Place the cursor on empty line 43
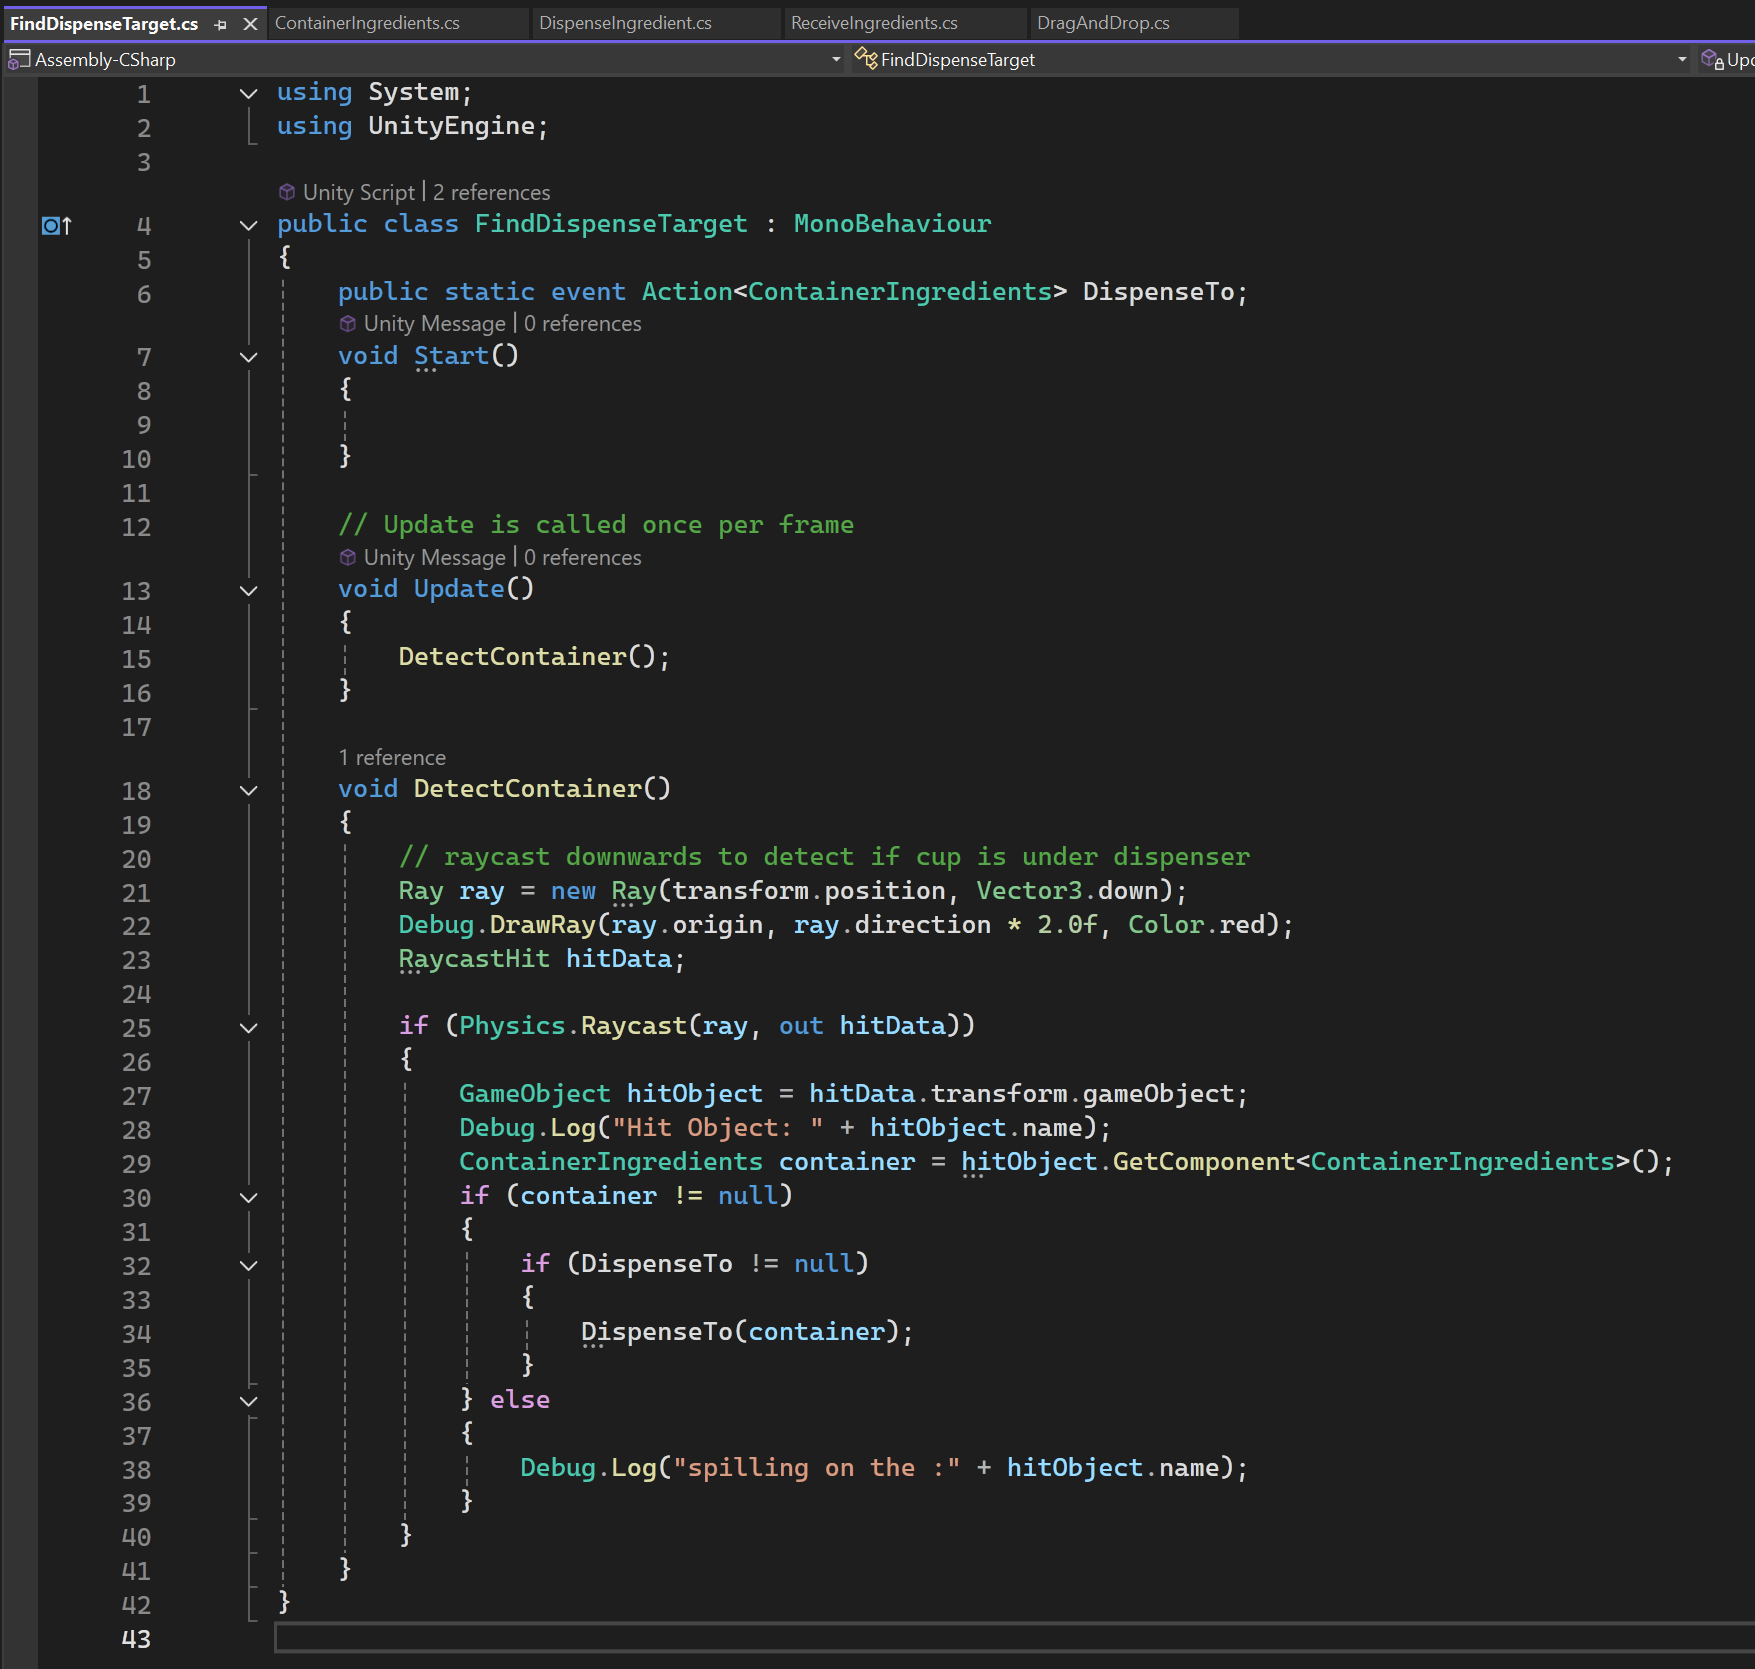The height and width of the screenshot is (1669, 1755). click(x=1014, y=1638)
